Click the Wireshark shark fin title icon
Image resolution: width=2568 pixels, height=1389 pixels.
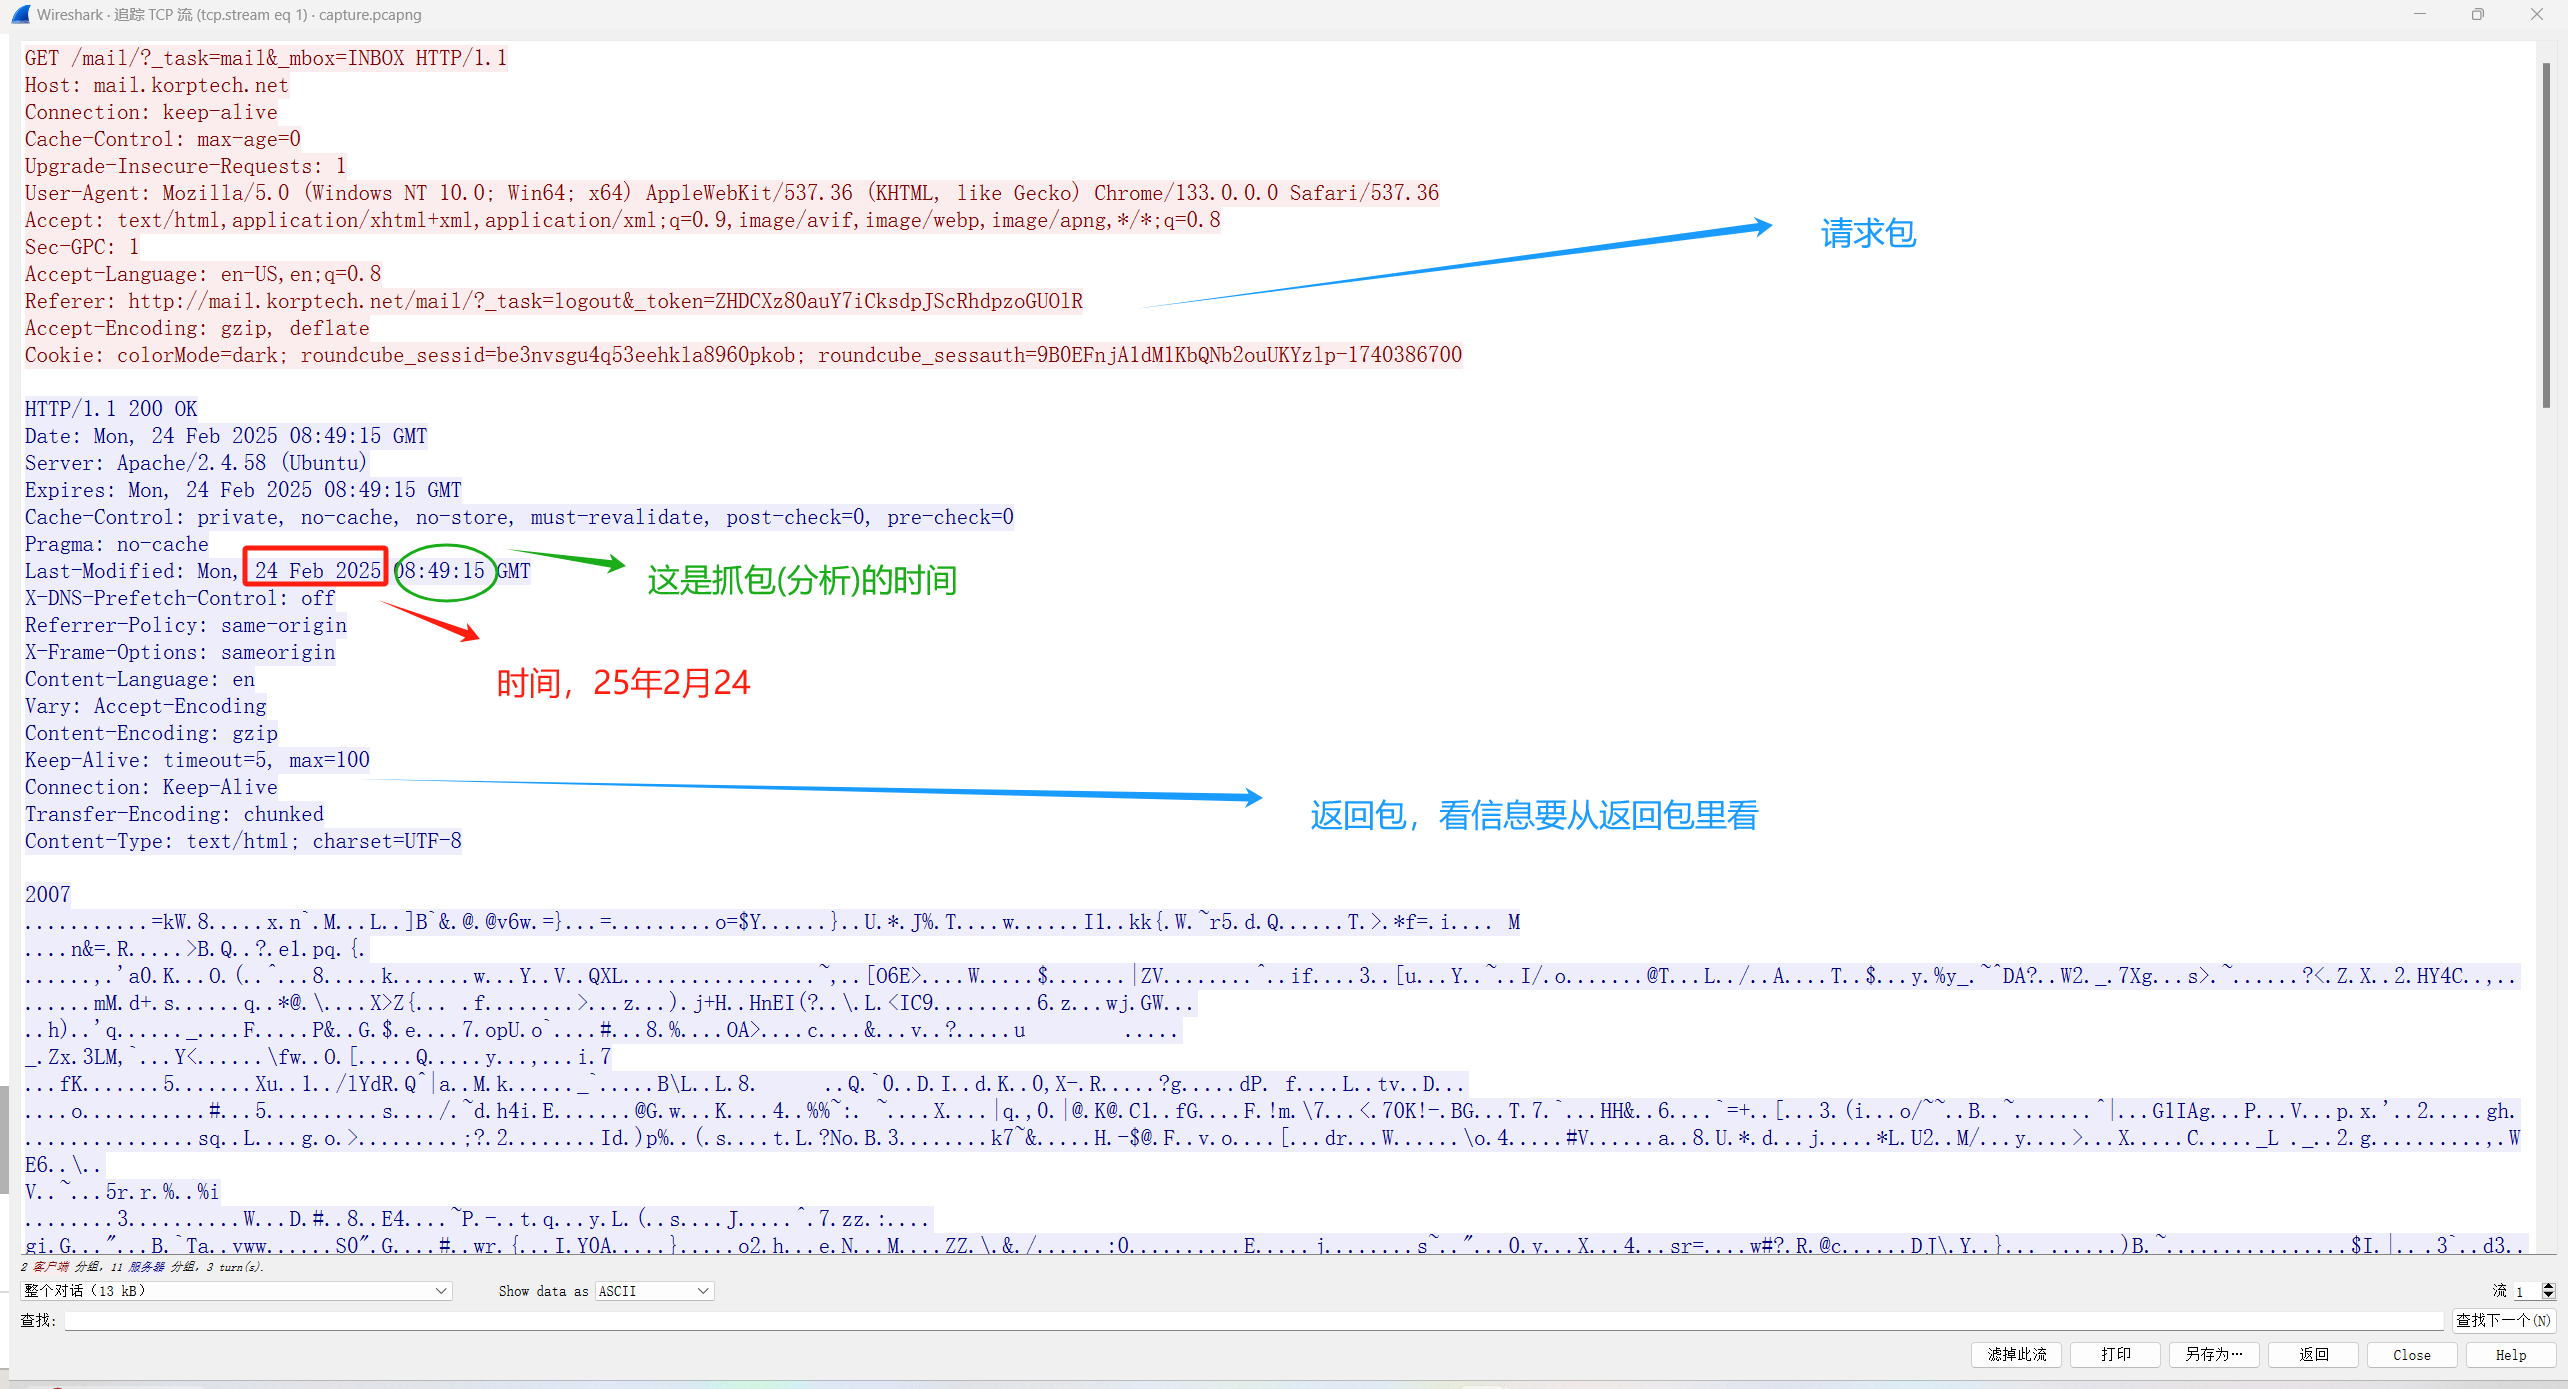point(20,14)
